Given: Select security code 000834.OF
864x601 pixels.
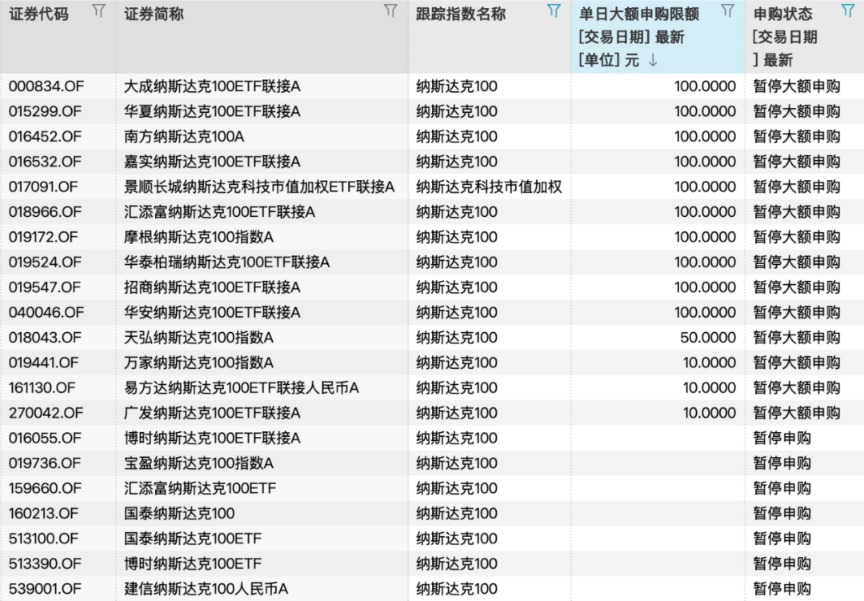Looking at the screenshot, I should point(45,86).
